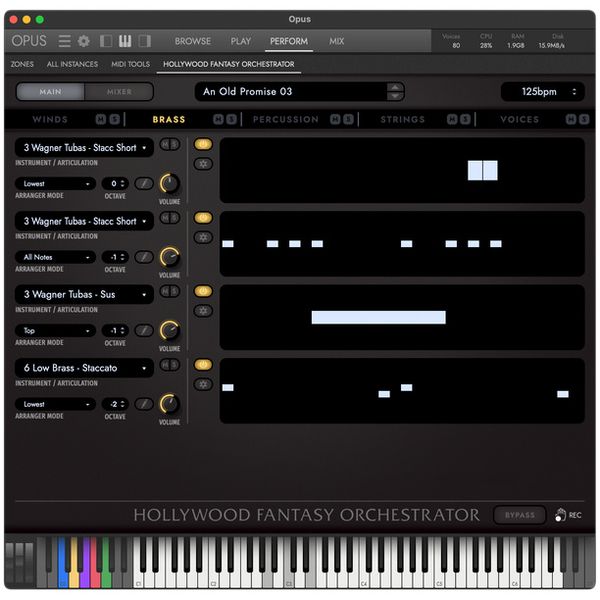Toggle power on 6 Low Brass Staccato
This screenshot has width=600, height=600.
[x=203, y=365]
